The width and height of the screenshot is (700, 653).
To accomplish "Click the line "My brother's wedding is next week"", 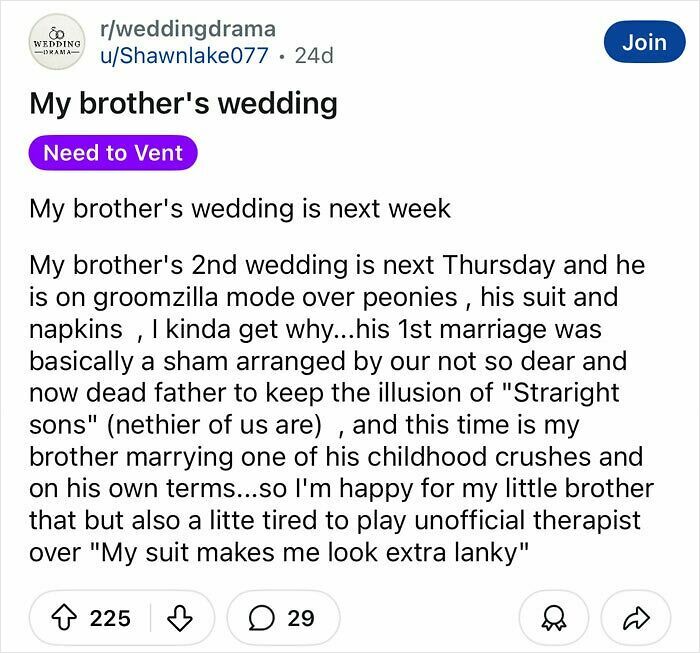I will (x=240, y=209).
